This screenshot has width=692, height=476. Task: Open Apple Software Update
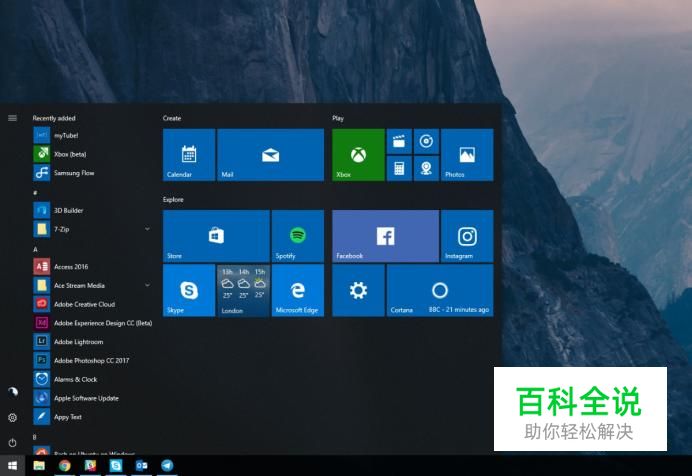pyautogui.click(x=93, y=398)
